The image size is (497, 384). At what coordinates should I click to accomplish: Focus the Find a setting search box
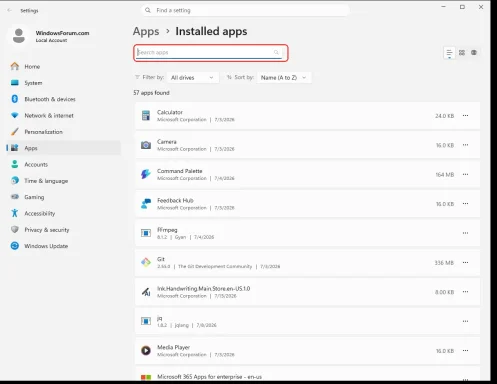(245, 10)
